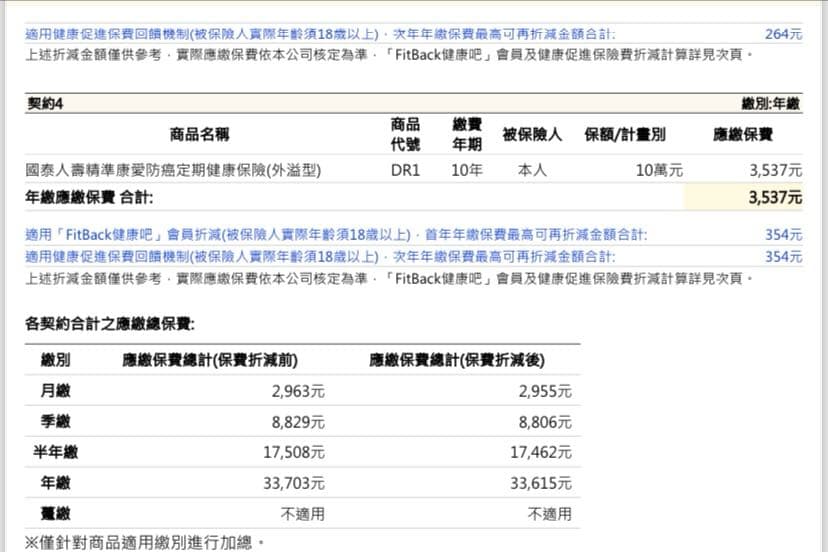
Task: Click the 半年繳 row label
Action: point(55,452)
